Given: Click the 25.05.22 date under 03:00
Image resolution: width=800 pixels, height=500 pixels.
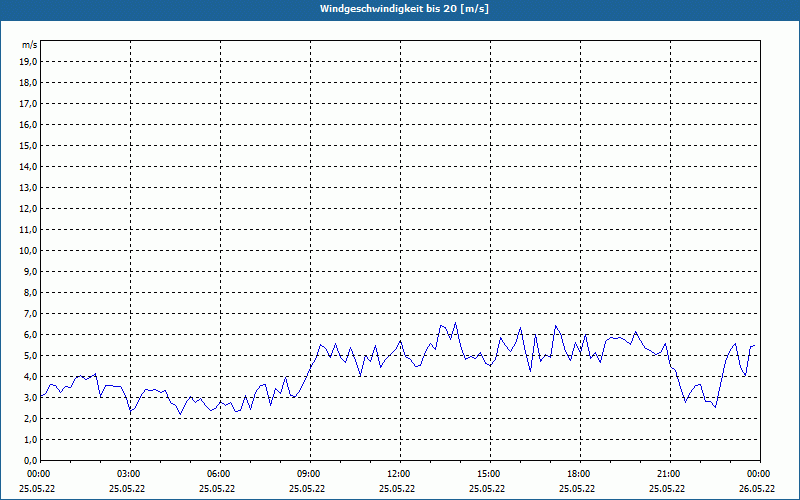Looking at the screenshot, I should 127,488.
